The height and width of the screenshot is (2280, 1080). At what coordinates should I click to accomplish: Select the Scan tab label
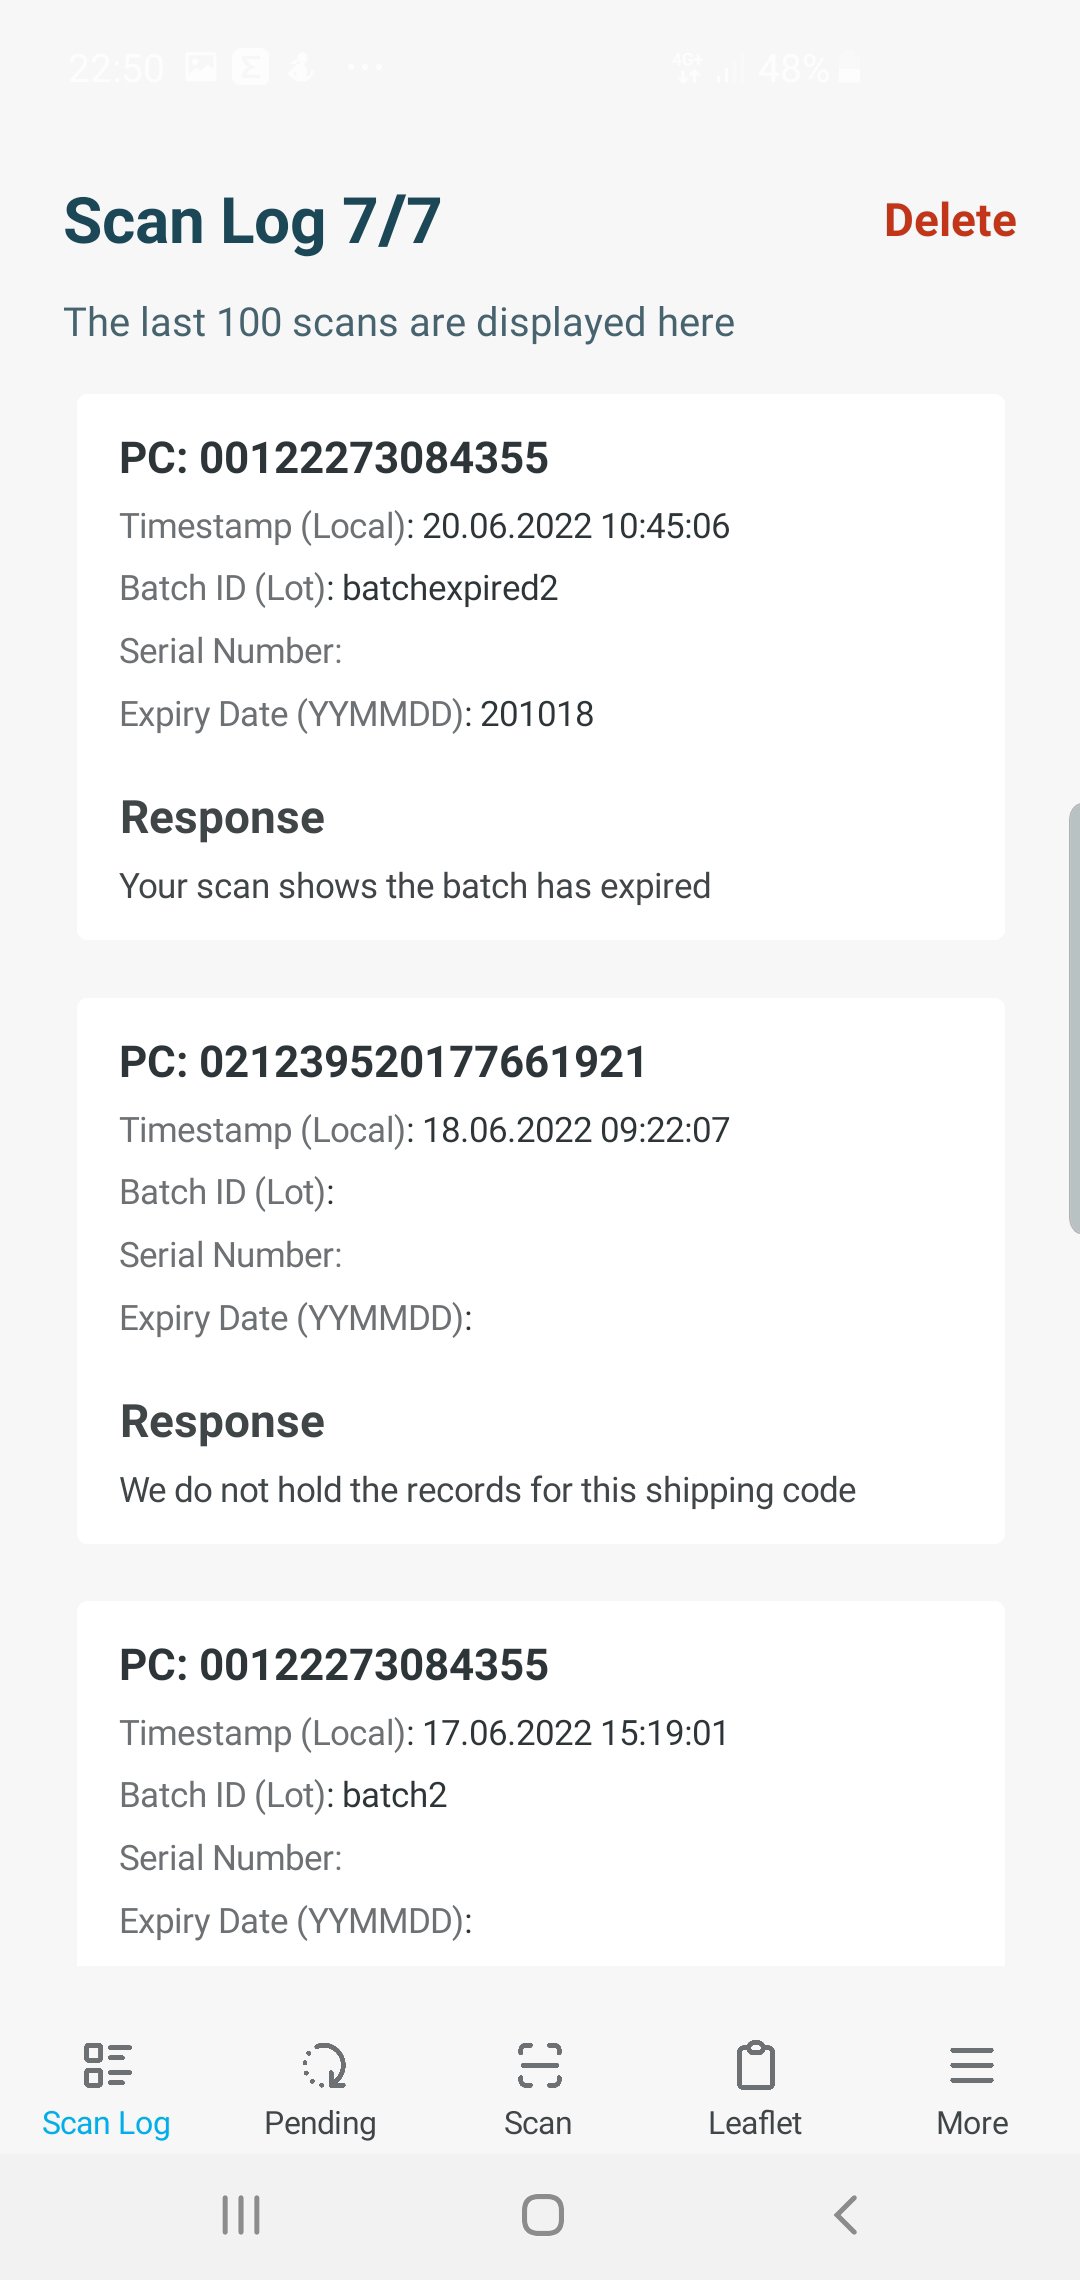(x=538, y=2123)
